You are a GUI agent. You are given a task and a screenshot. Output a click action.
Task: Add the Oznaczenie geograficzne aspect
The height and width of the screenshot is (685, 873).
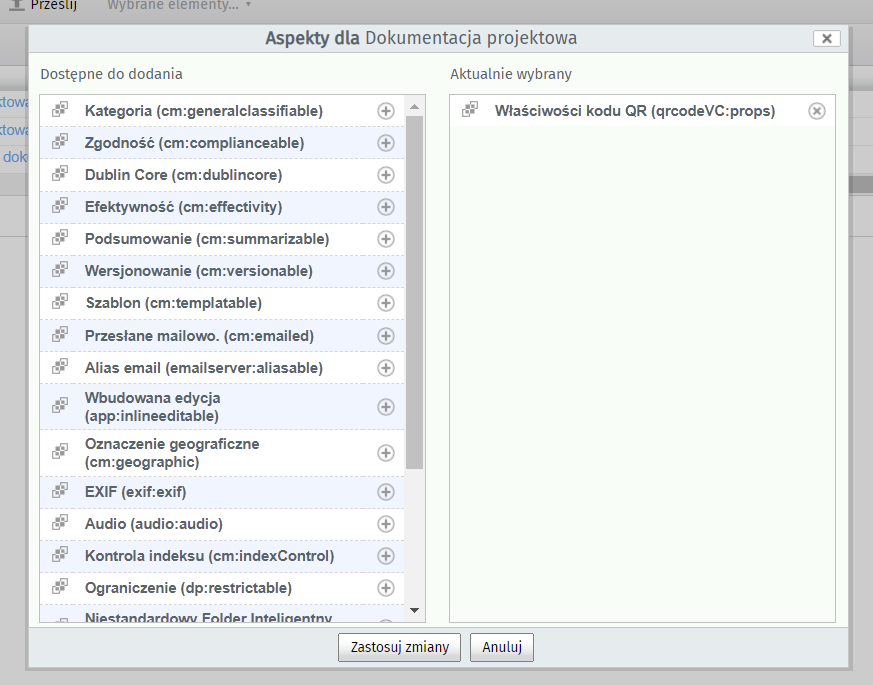tap(385, 453)
